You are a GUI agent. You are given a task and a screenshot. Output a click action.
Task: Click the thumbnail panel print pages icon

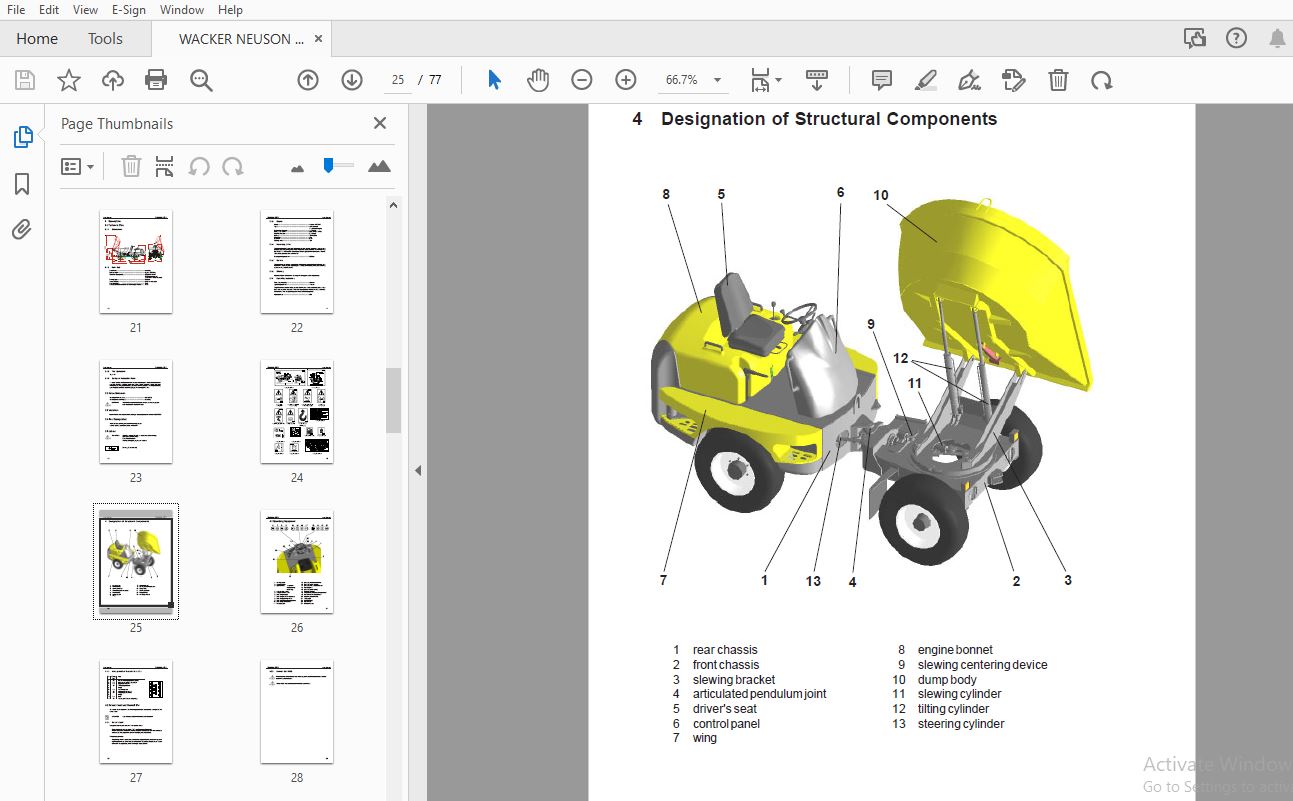click(165, 166)
